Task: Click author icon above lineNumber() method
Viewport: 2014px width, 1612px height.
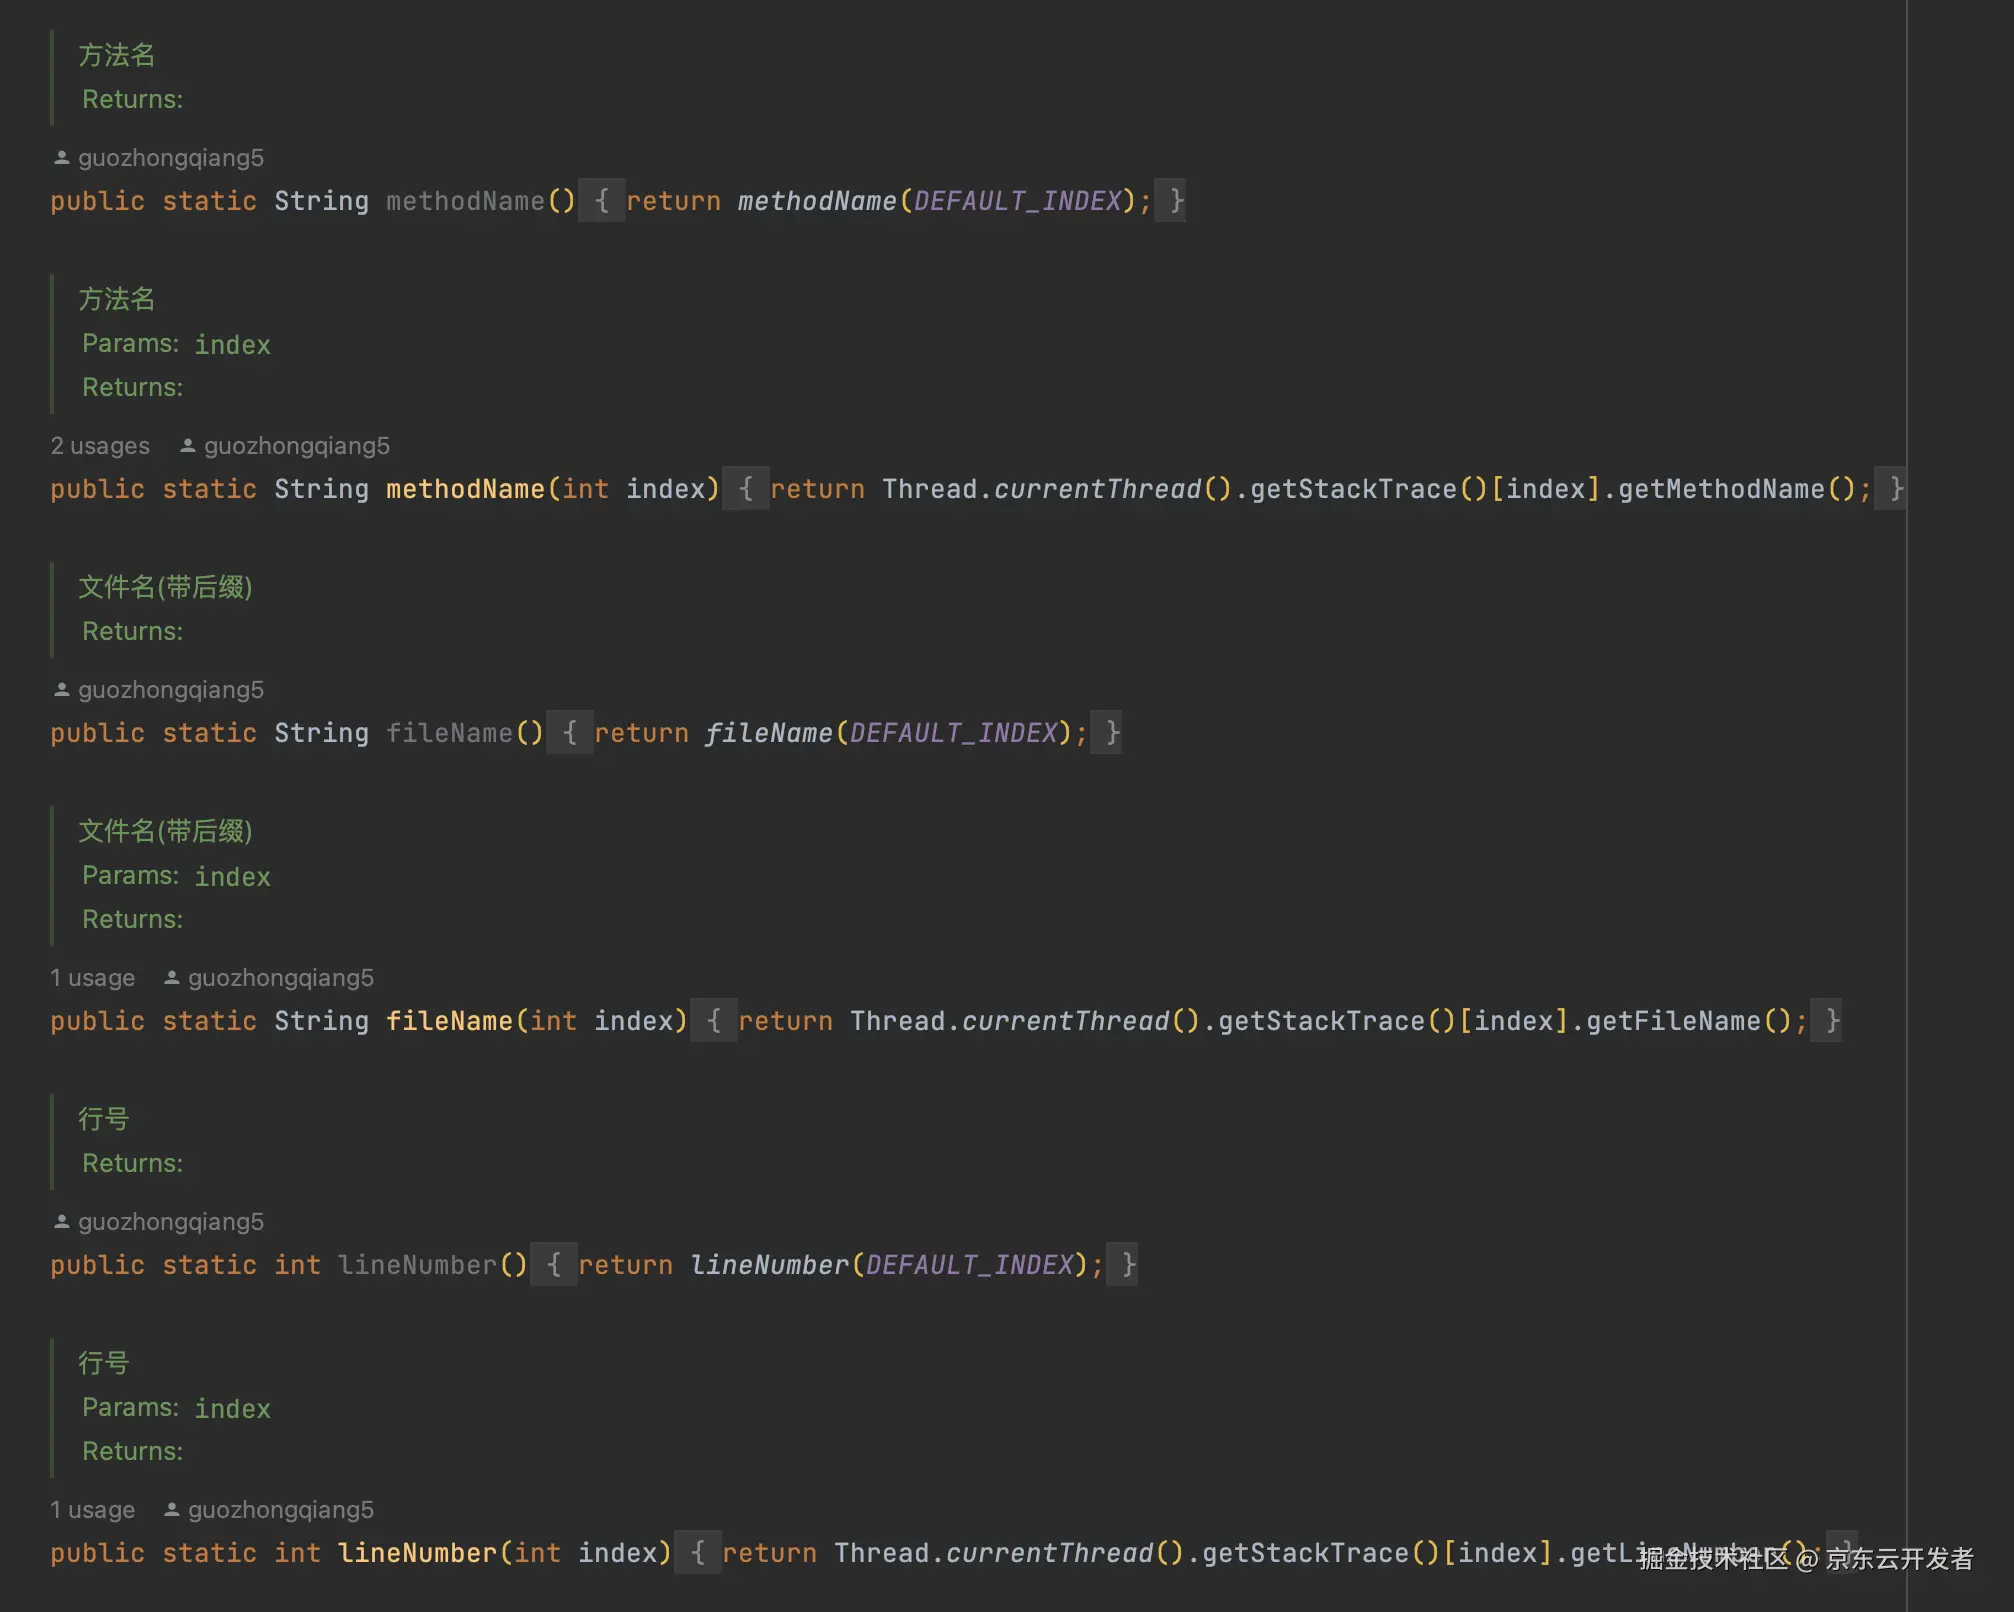Action: coord(61,1222)
